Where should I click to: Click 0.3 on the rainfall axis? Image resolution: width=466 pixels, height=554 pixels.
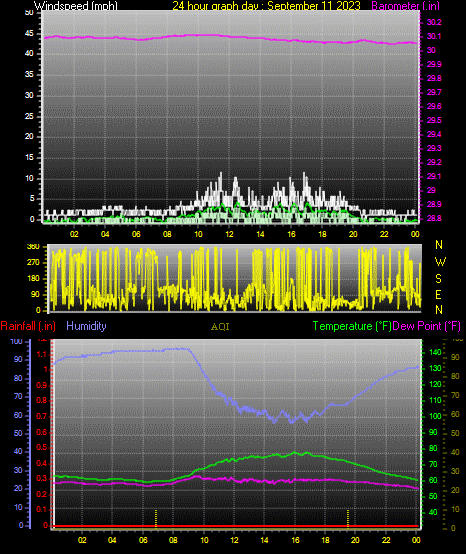click(42, 478)
